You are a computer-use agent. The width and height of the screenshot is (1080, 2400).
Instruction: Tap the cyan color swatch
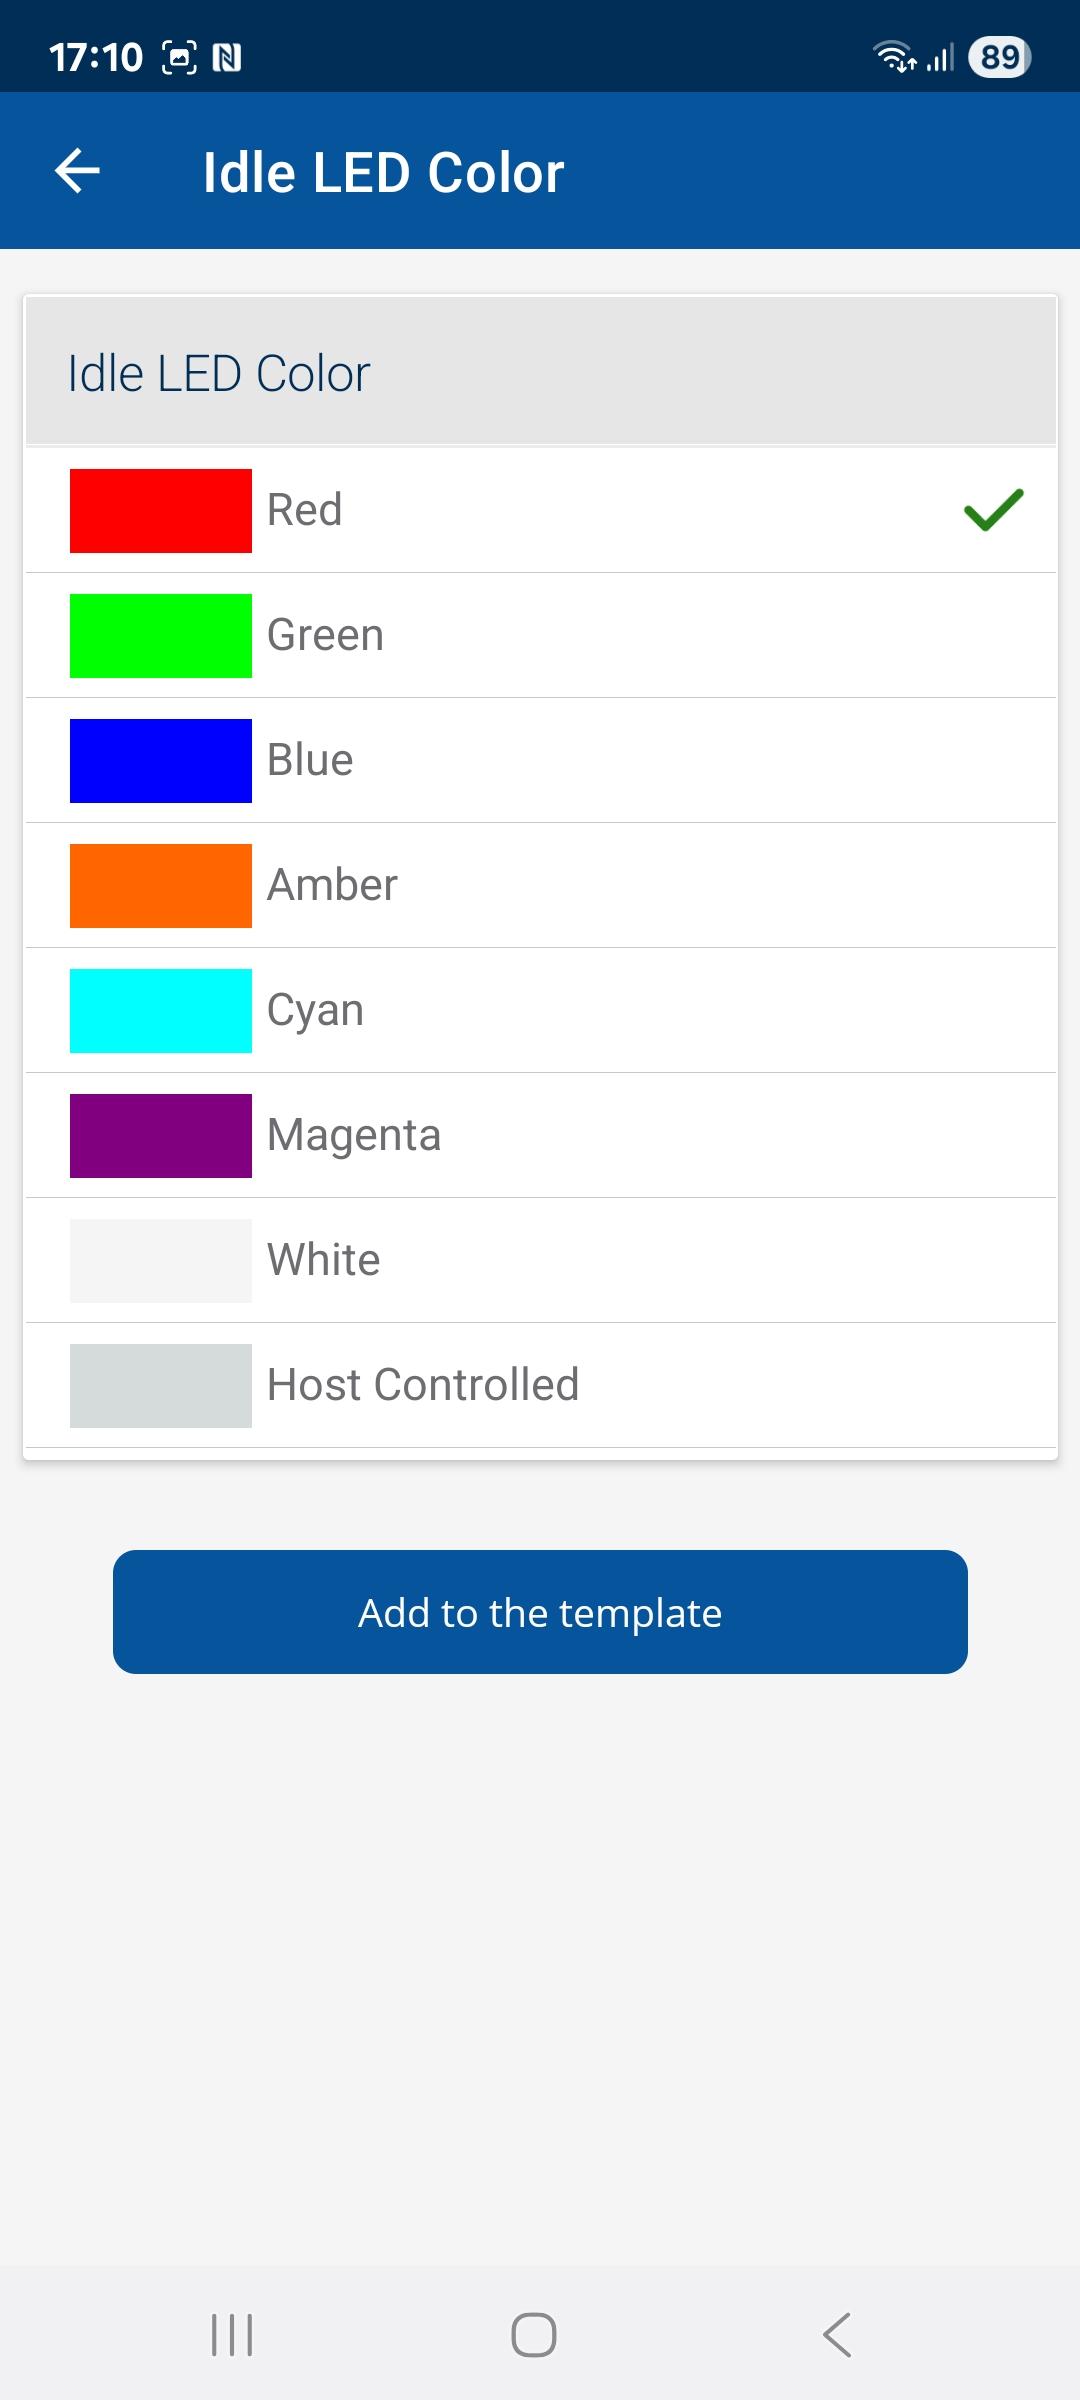tap(161, 1010)
